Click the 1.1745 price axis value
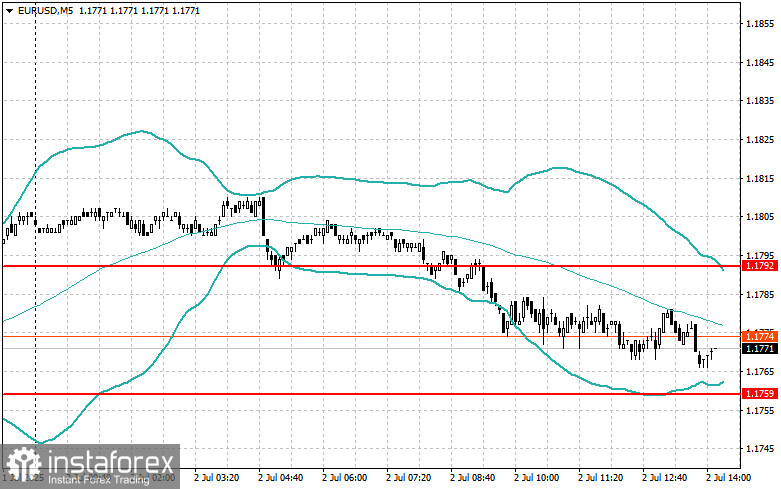Image resolution: width=781 pixels, height=489 pixels. click(x=760, y=449)
